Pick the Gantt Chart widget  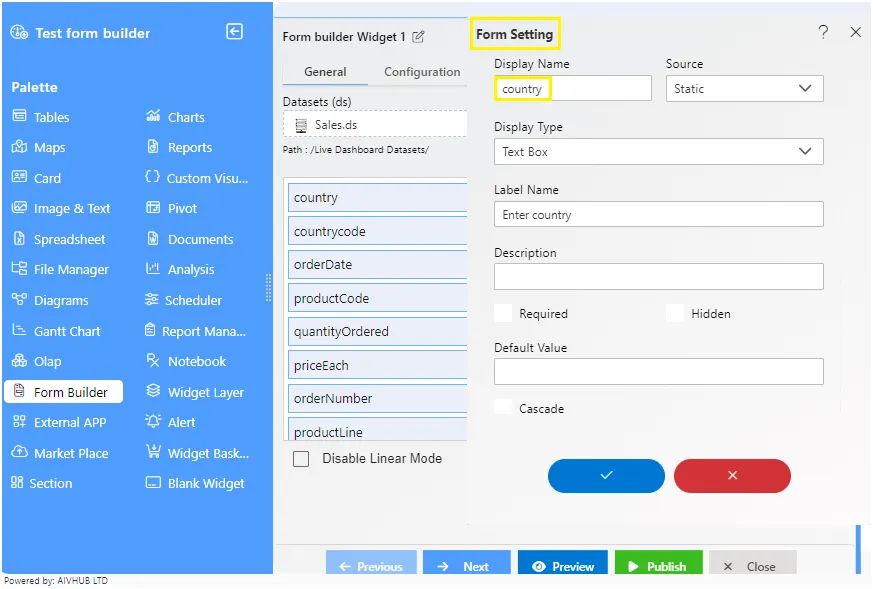[x=56, y=331]
